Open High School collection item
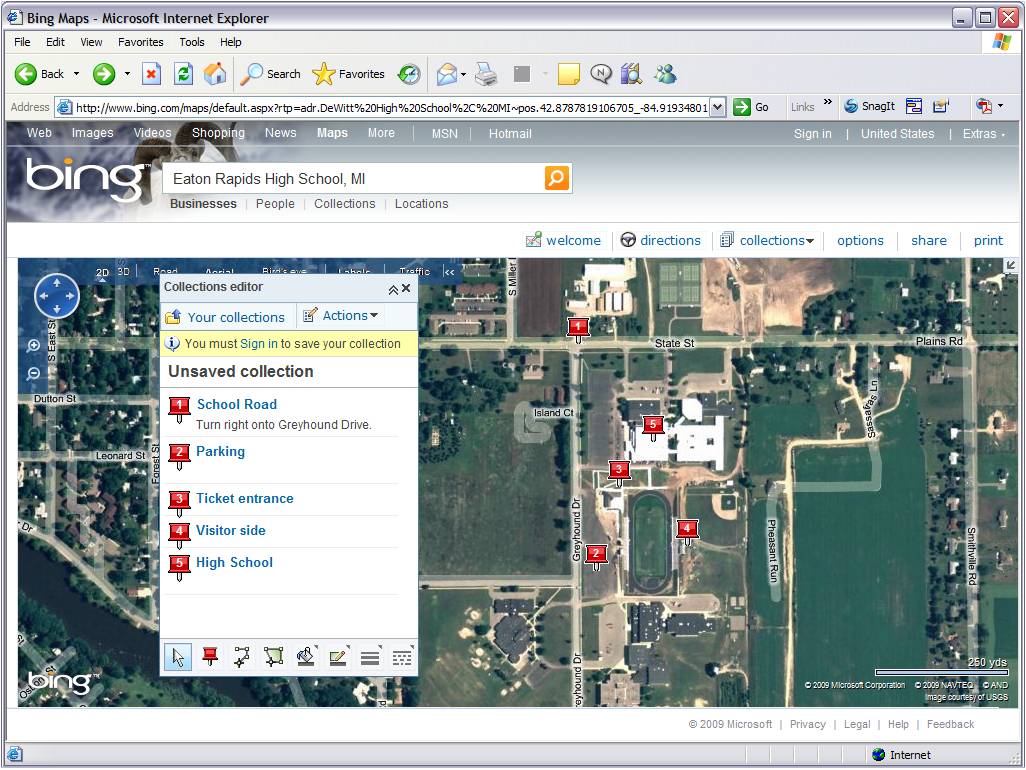The height and width of the screenshot is (770, 1026). [x=234, y=563]
